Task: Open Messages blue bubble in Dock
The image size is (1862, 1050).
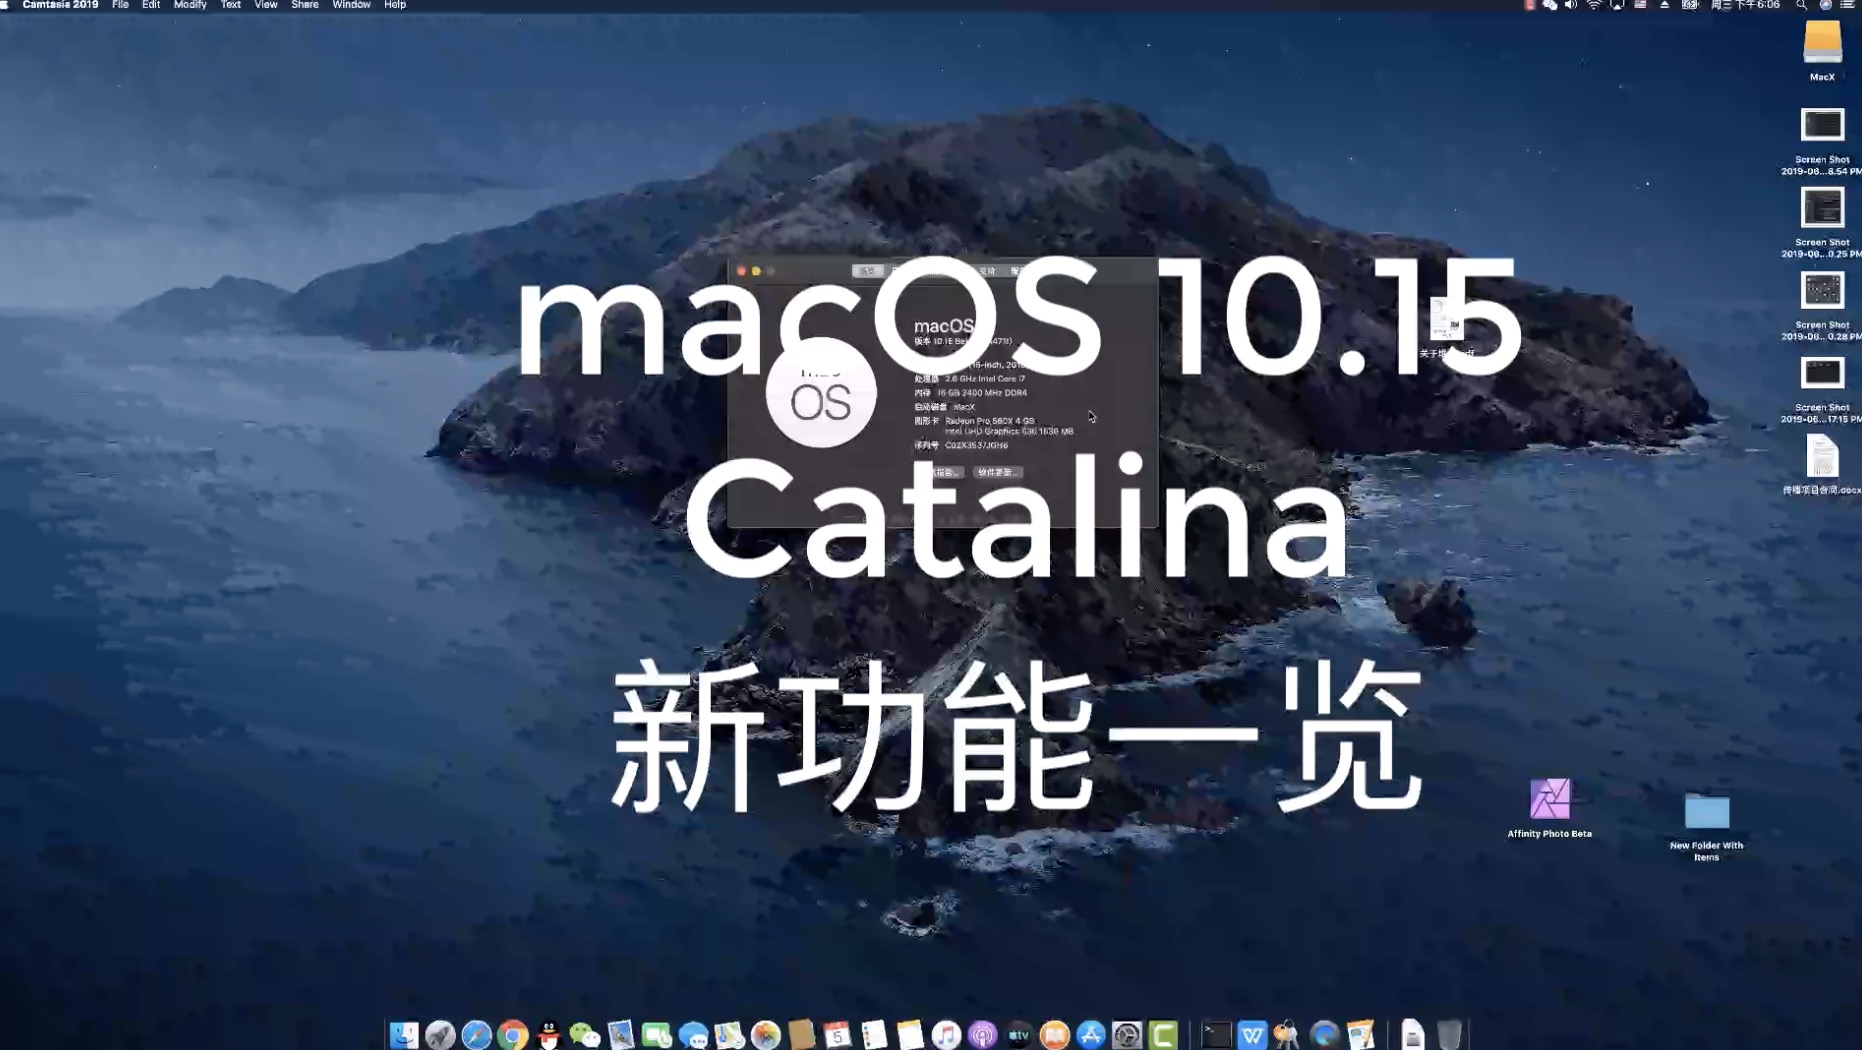Action: pyautogui.click(x=693, y=1034)
